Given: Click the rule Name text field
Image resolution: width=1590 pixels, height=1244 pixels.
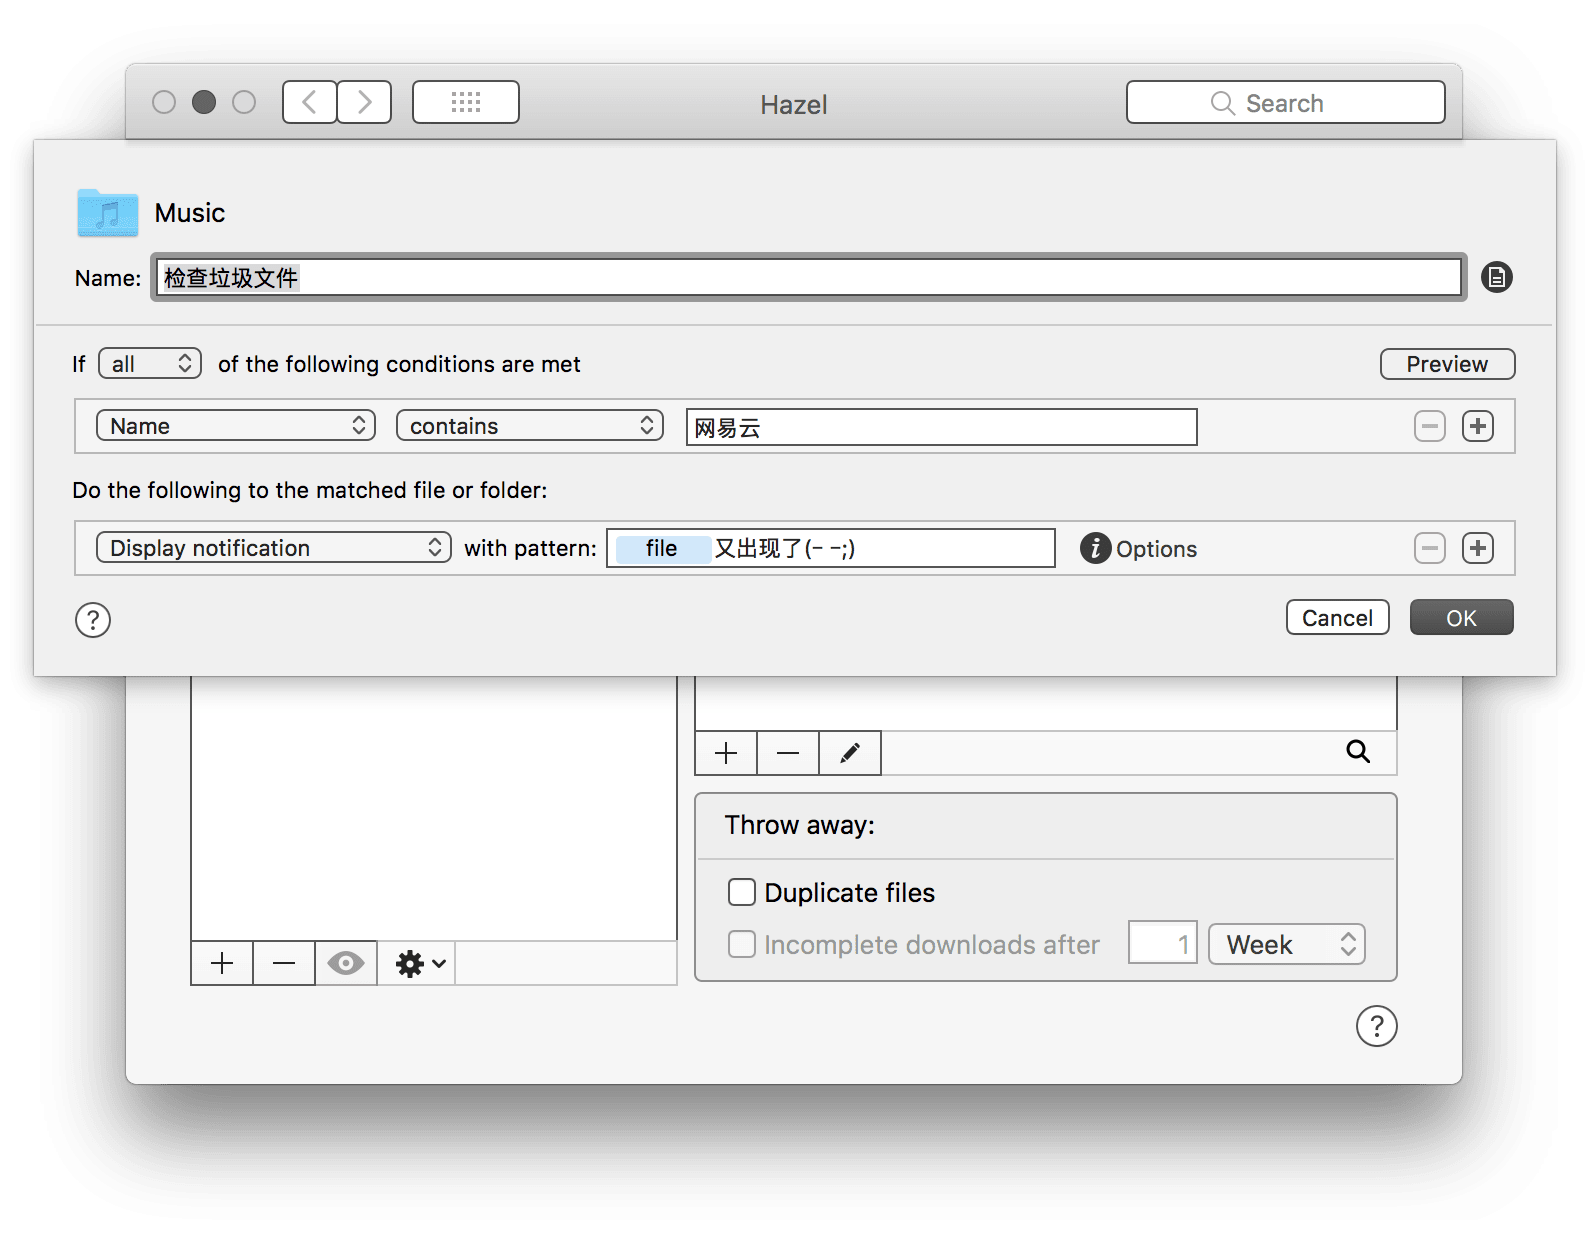Looking at the screenshot, I should coord(808,277).
